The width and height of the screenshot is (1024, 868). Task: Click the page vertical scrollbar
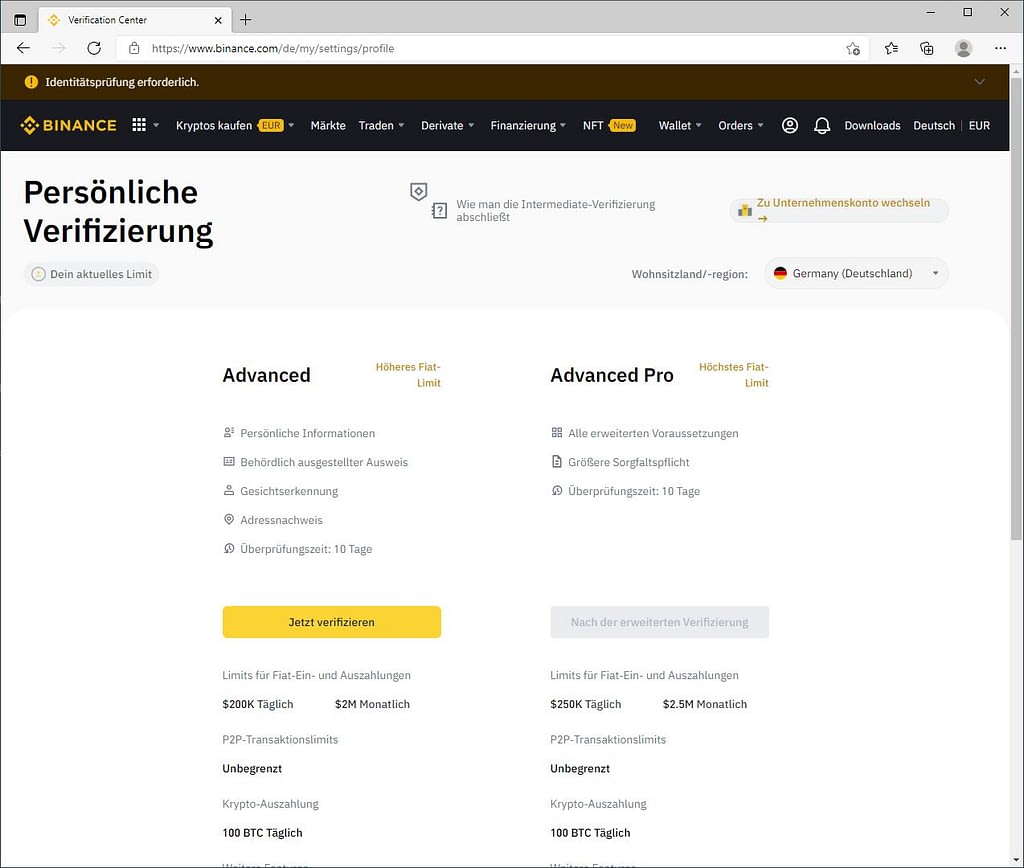pos(1016,307)
